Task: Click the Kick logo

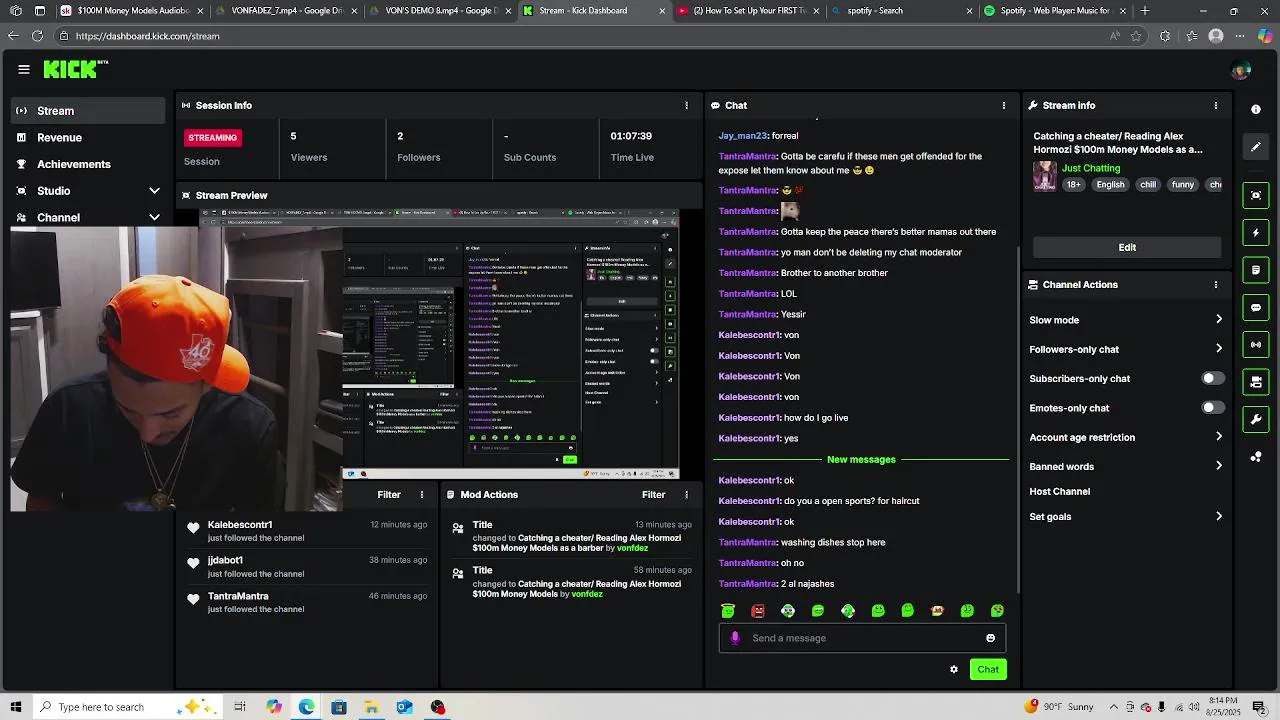Action: pyautogui.click(x=75, y=69)
